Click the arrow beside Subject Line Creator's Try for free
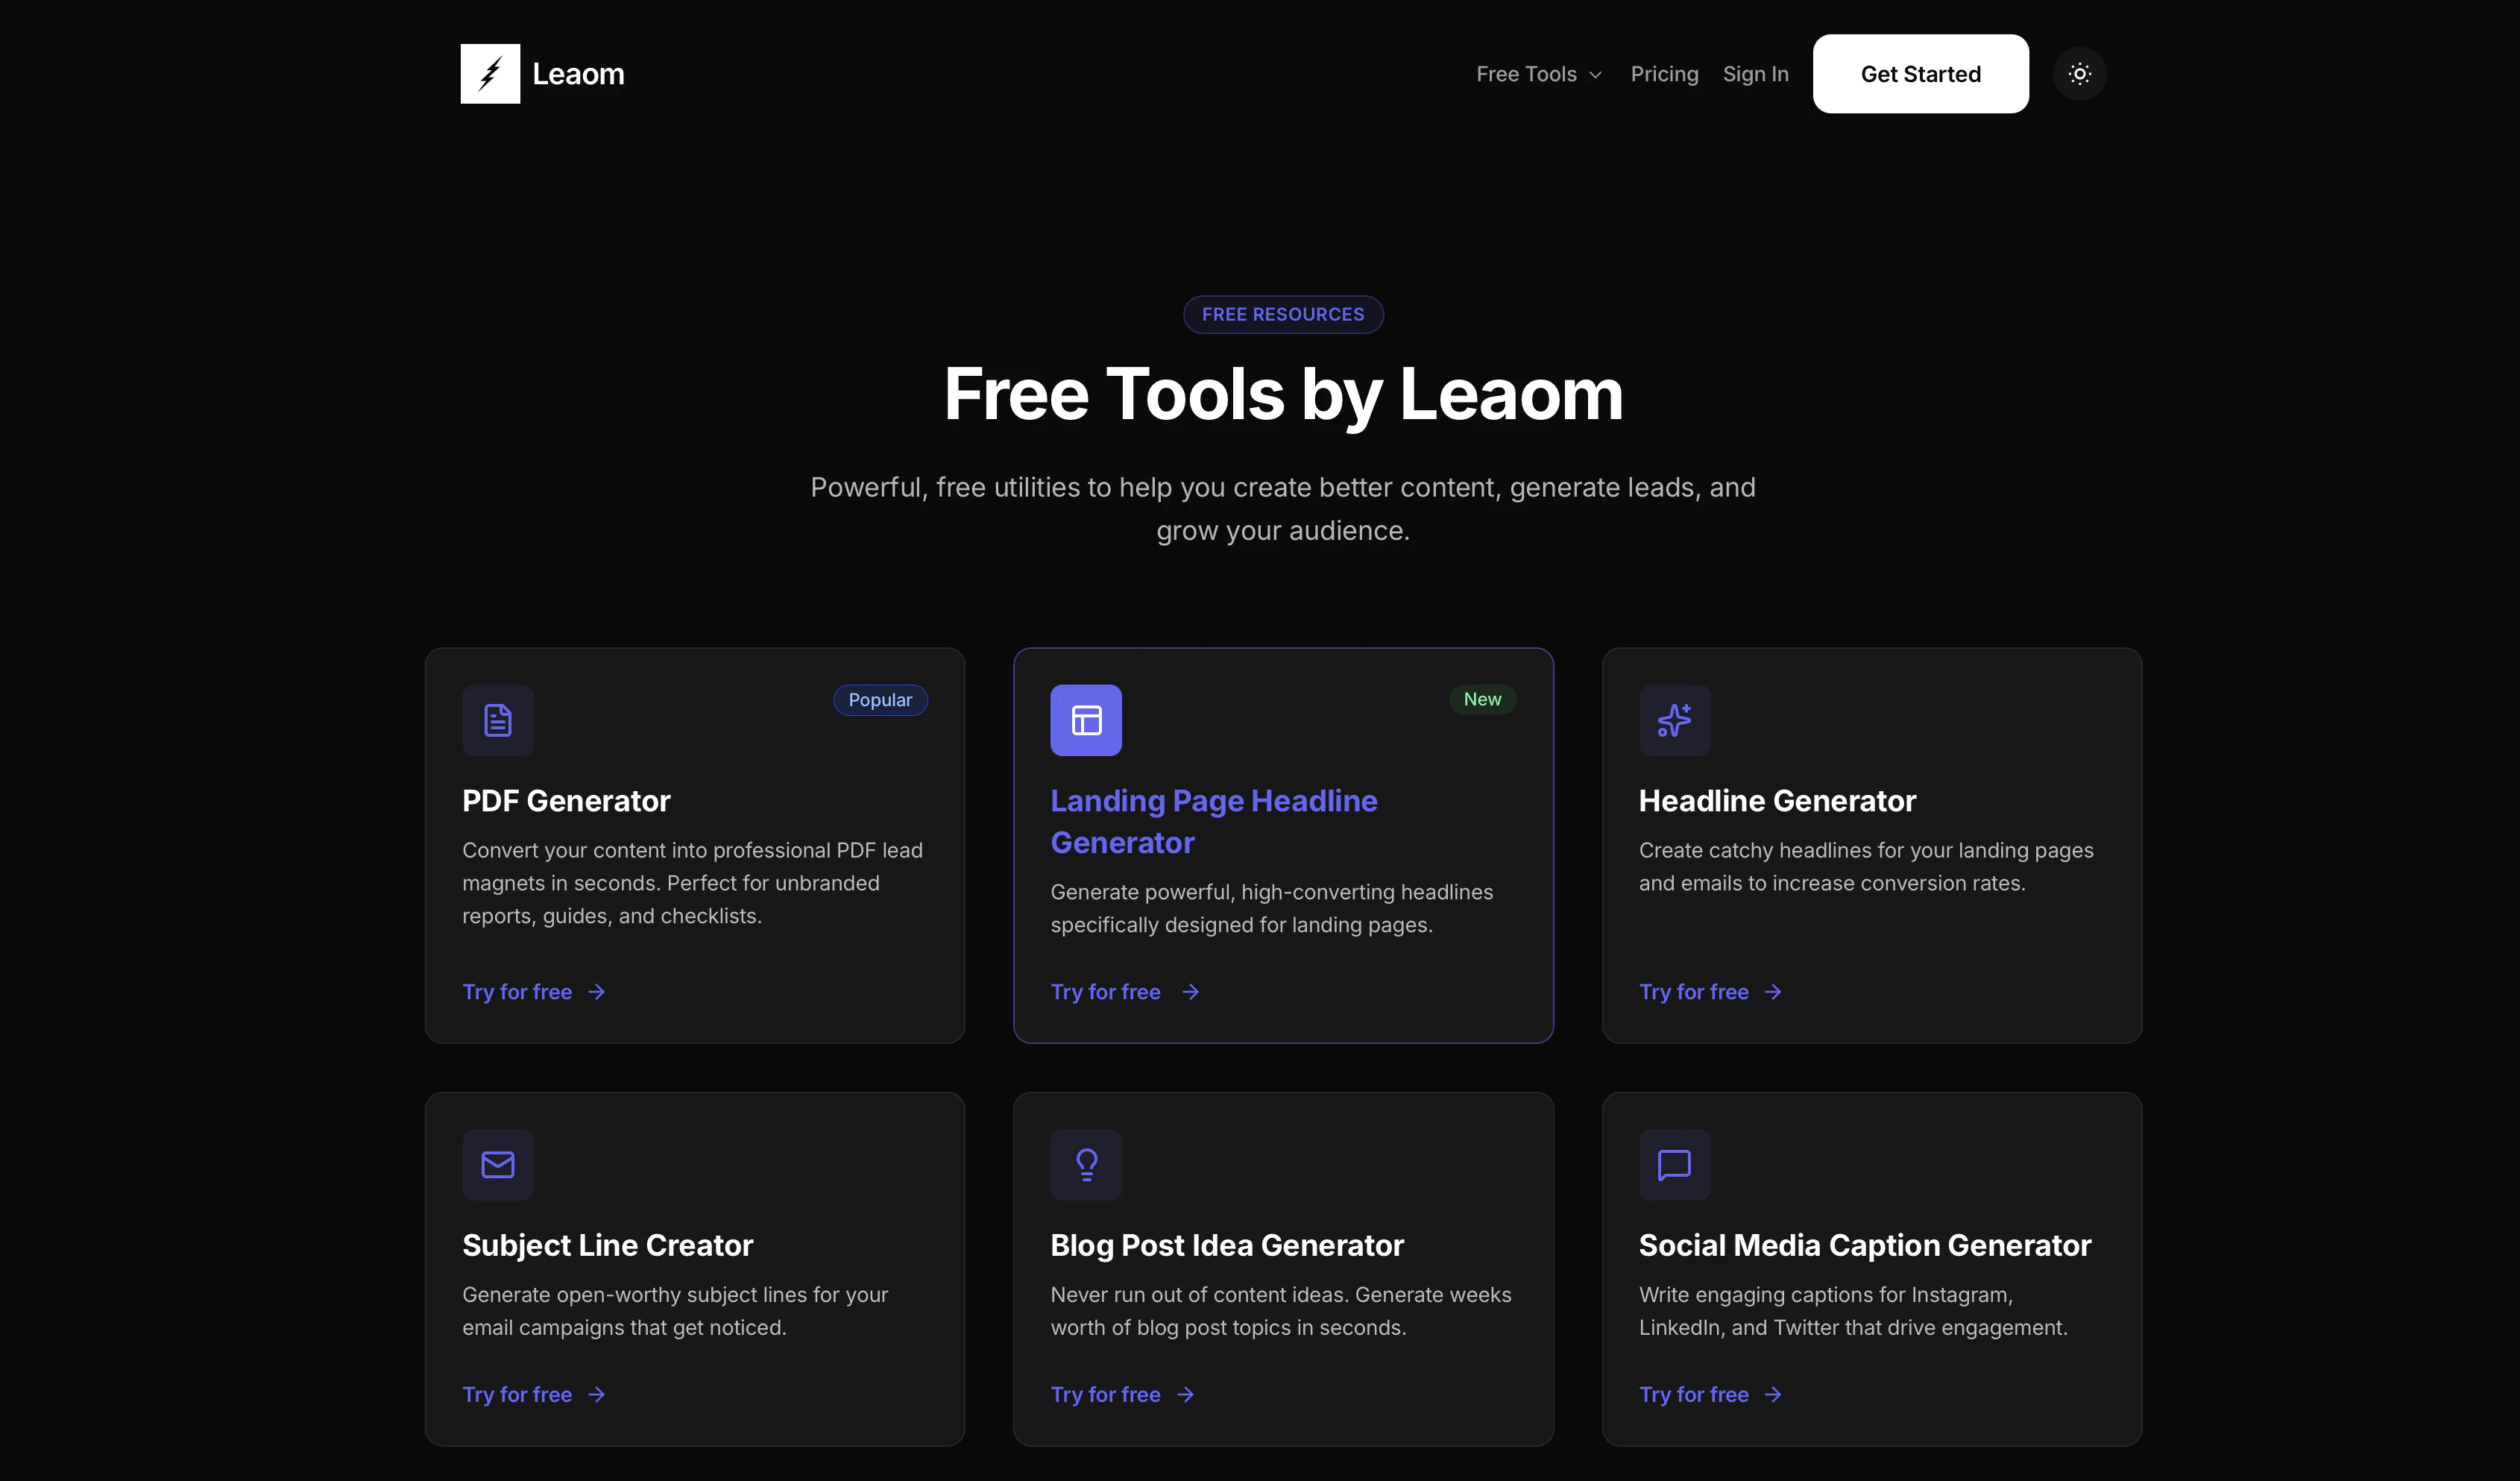The image size is (2520, 1481). tap(597, 1394)
